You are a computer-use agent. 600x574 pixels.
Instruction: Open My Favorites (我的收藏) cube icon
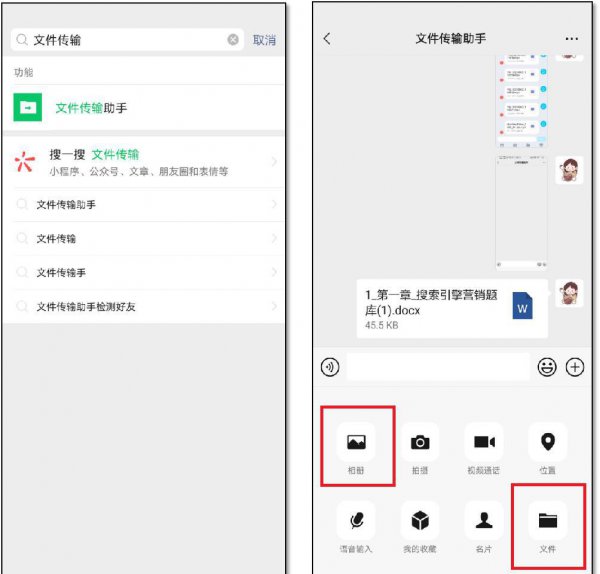[x=421, y=520]
